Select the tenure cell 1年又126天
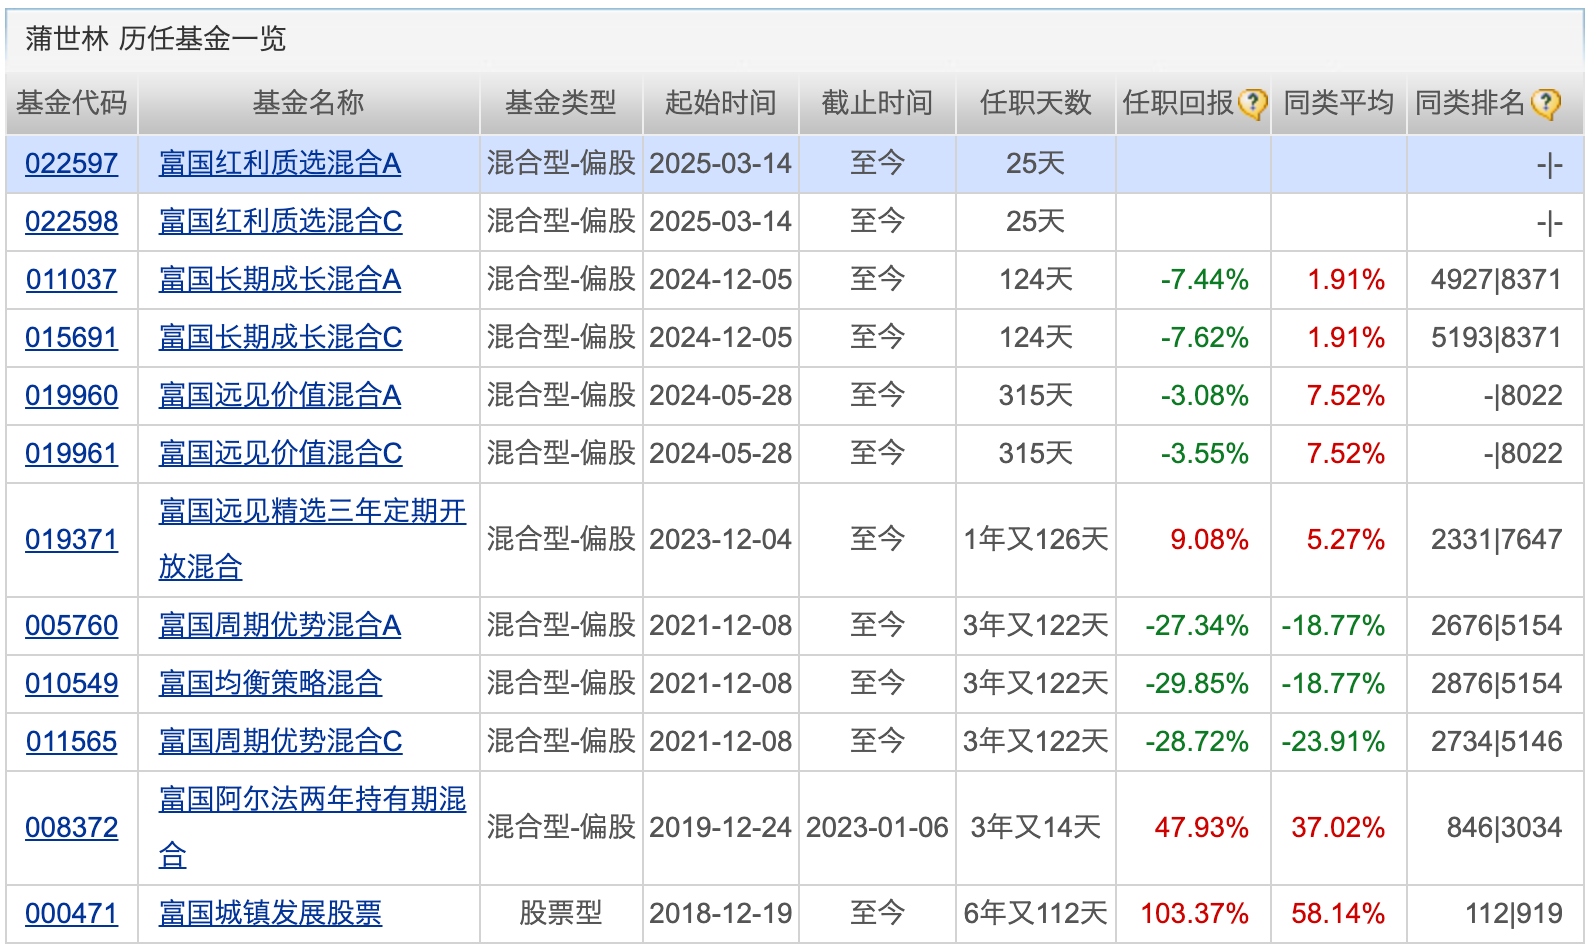The width and height of the screenshot is (1592, 944). pyautogui.click(x=1035, y=540)
